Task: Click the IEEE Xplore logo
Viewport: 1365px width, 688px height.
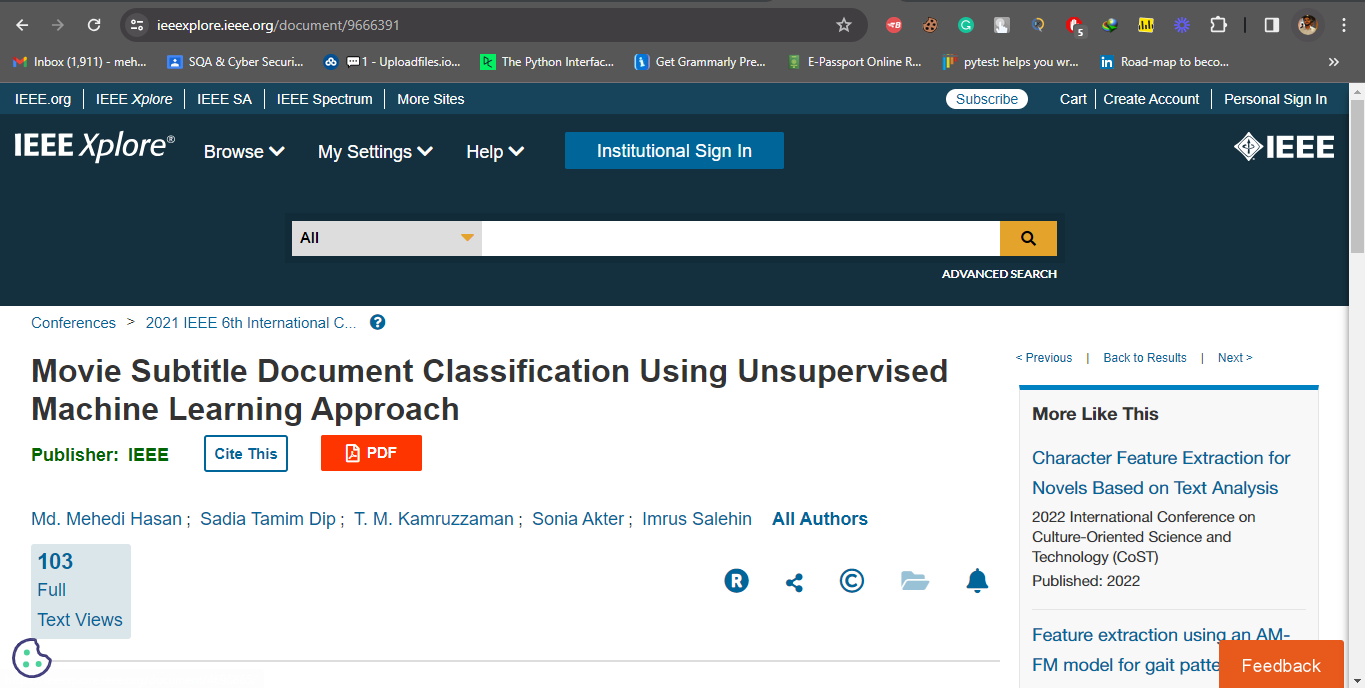Action: click(x=94, y=147)
